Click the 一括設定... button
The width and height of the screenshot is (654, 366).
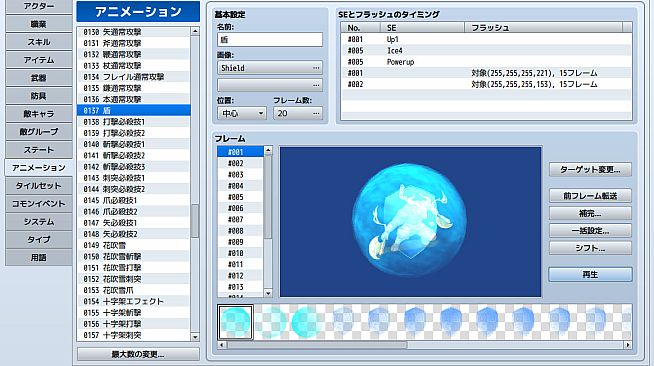[590, 231]
